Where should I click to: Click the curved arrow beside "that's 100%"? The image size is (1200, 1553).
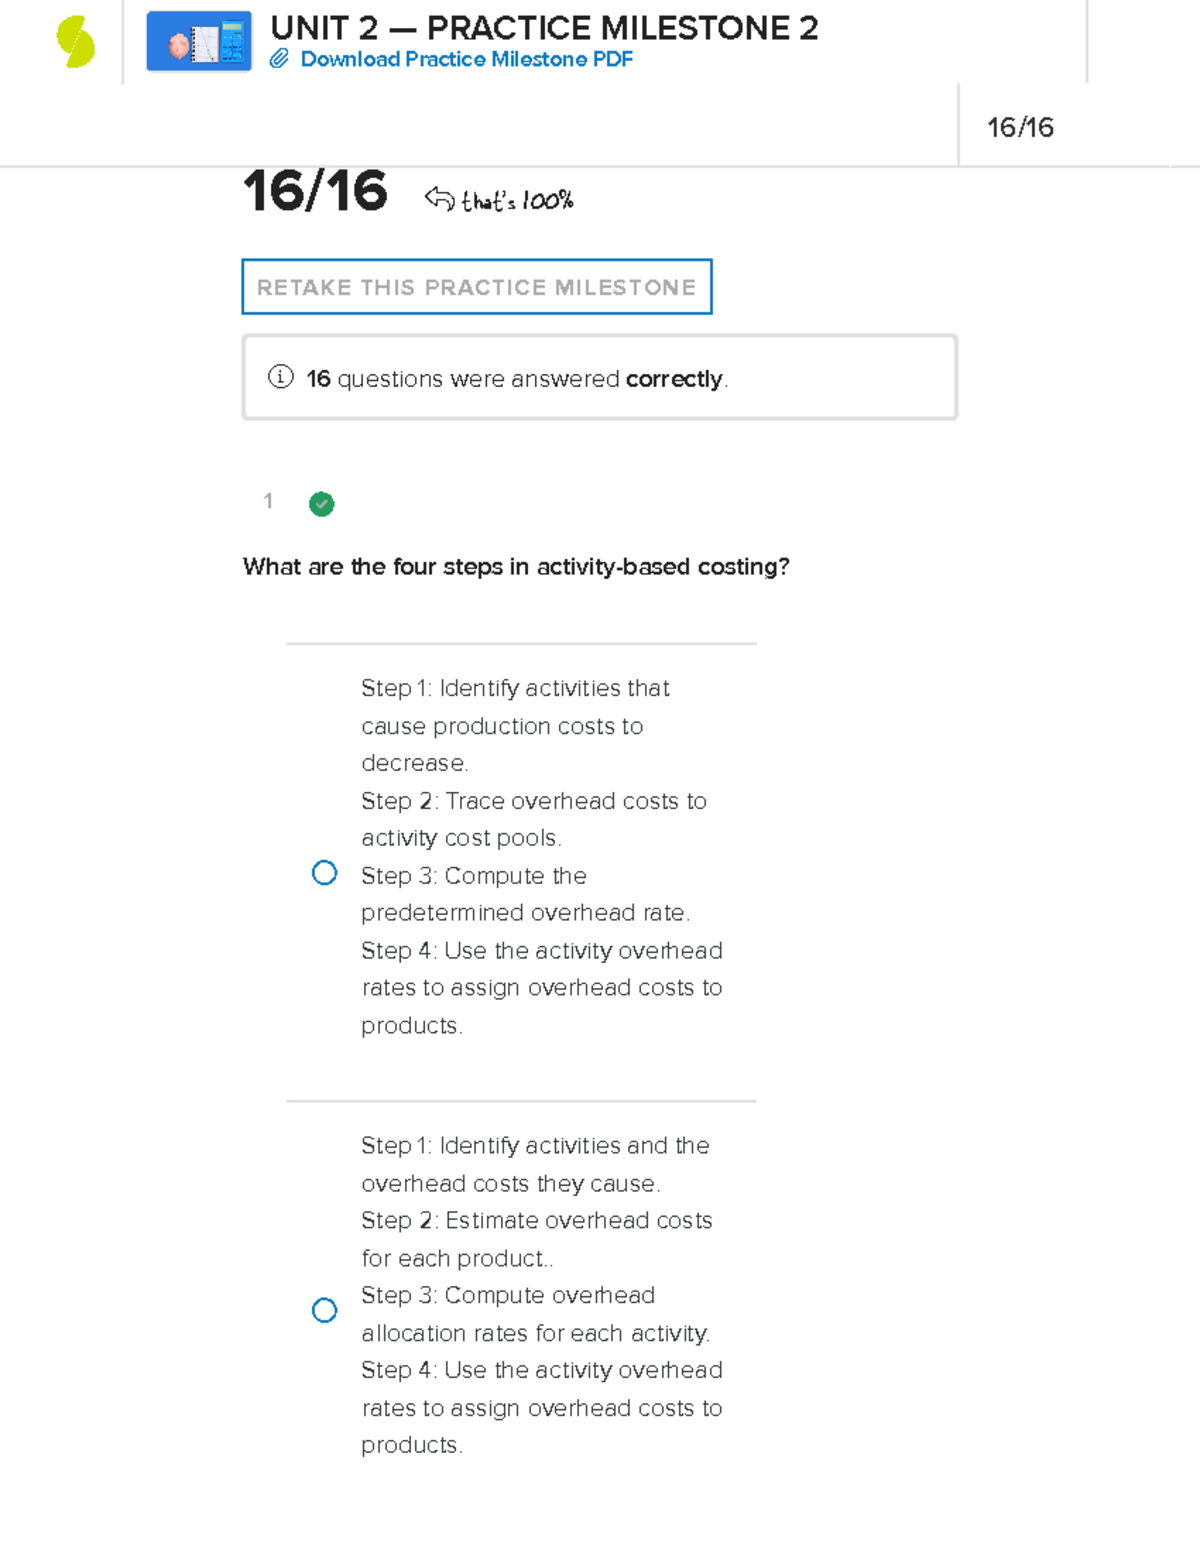439,198
